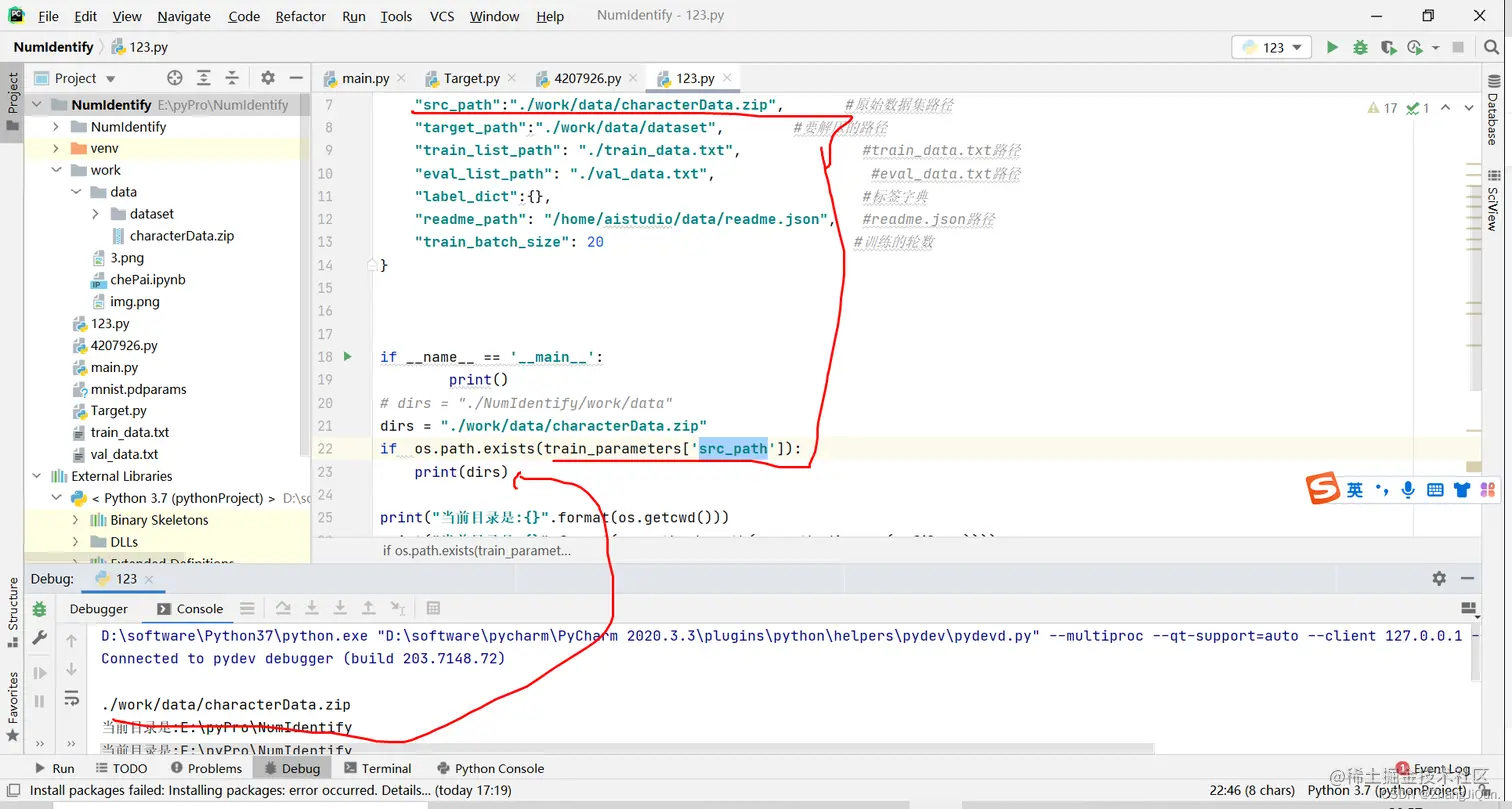
Task: Click Step Out icon in debug toolbar
Action: click(x=368, y=608)
